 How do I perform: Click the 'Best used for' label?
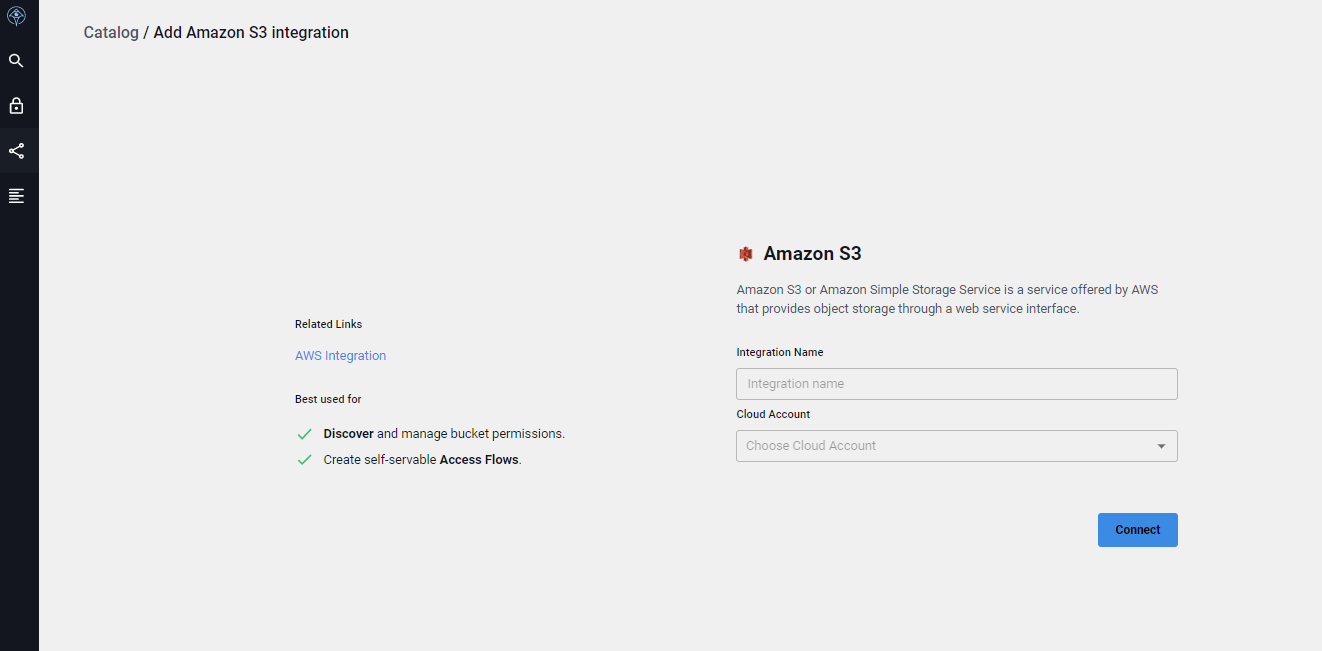pyautogui.click(x=328, y=399)
